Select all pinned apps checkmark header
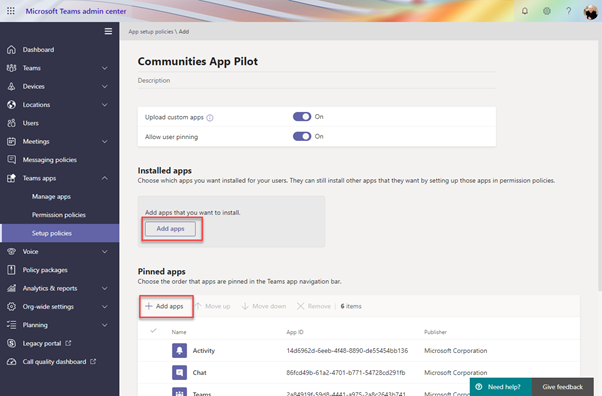The image size is (602, 396). 153,331
